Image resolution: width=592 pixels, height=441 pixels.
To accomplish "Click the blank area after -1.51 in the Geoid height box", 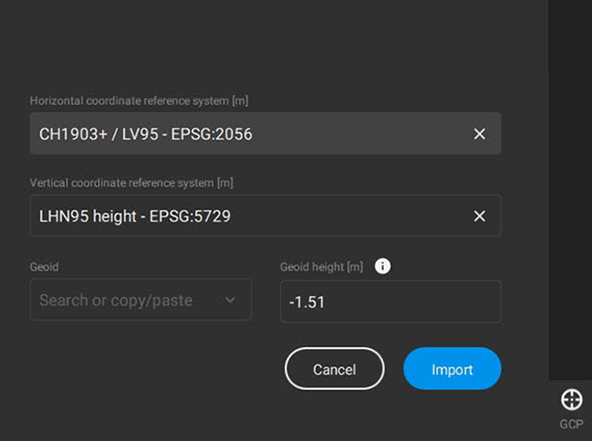I will tap(412, 301).
